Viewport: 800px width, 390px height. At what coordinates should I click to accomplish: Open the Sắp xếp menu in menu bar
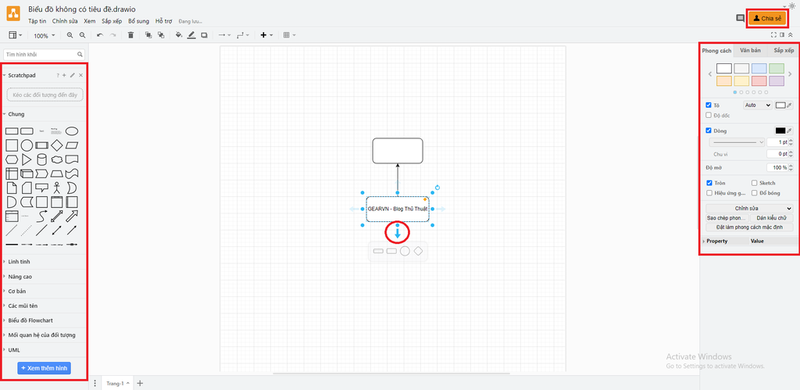tap(112, 21)
